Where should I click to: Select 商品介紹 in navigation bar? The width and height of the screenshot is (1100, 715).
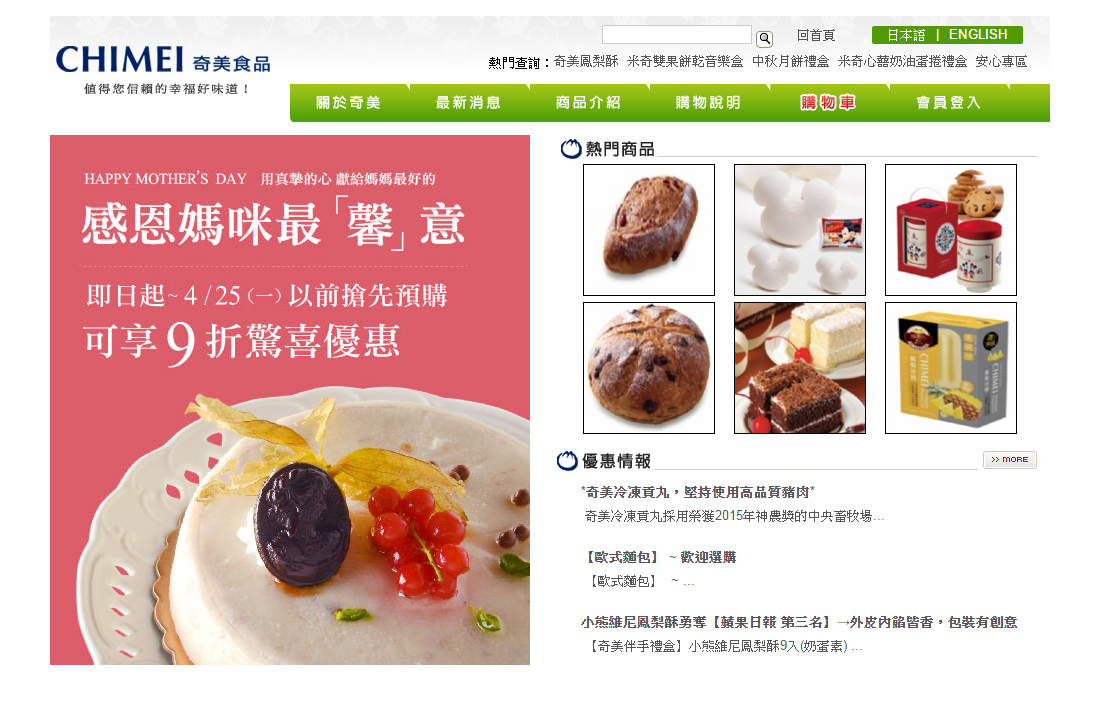pyautogui.click(x=588, y=102)
